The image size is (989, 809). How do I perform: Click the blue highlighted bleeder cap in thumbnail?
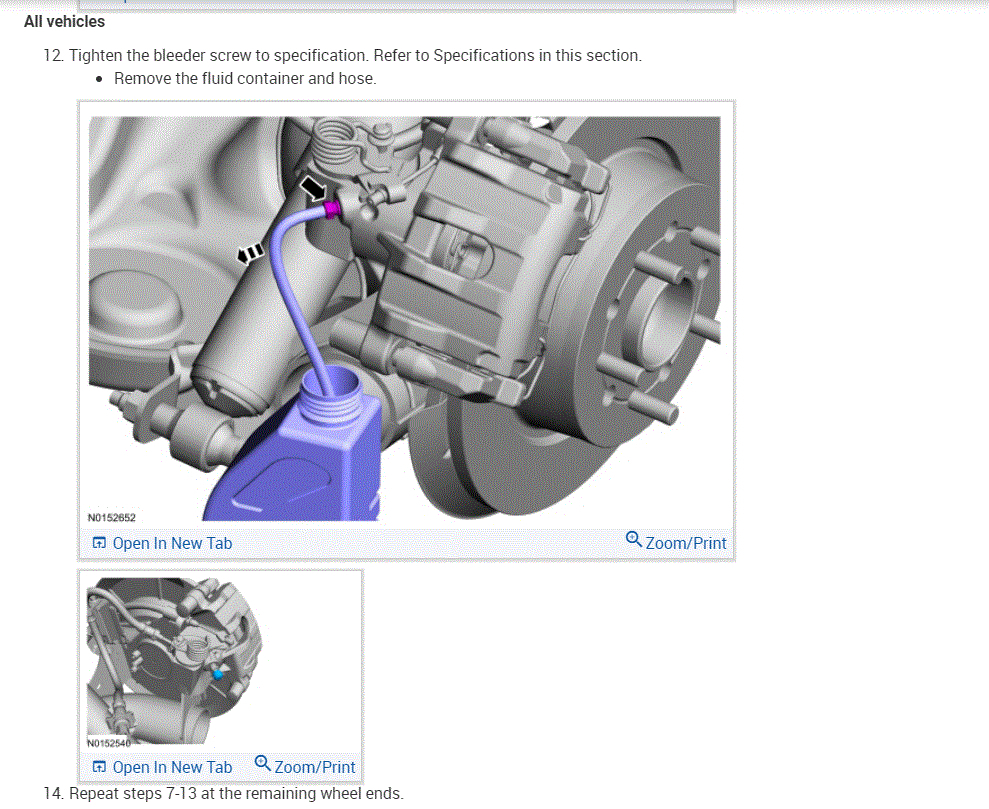(x=218, y=675)
